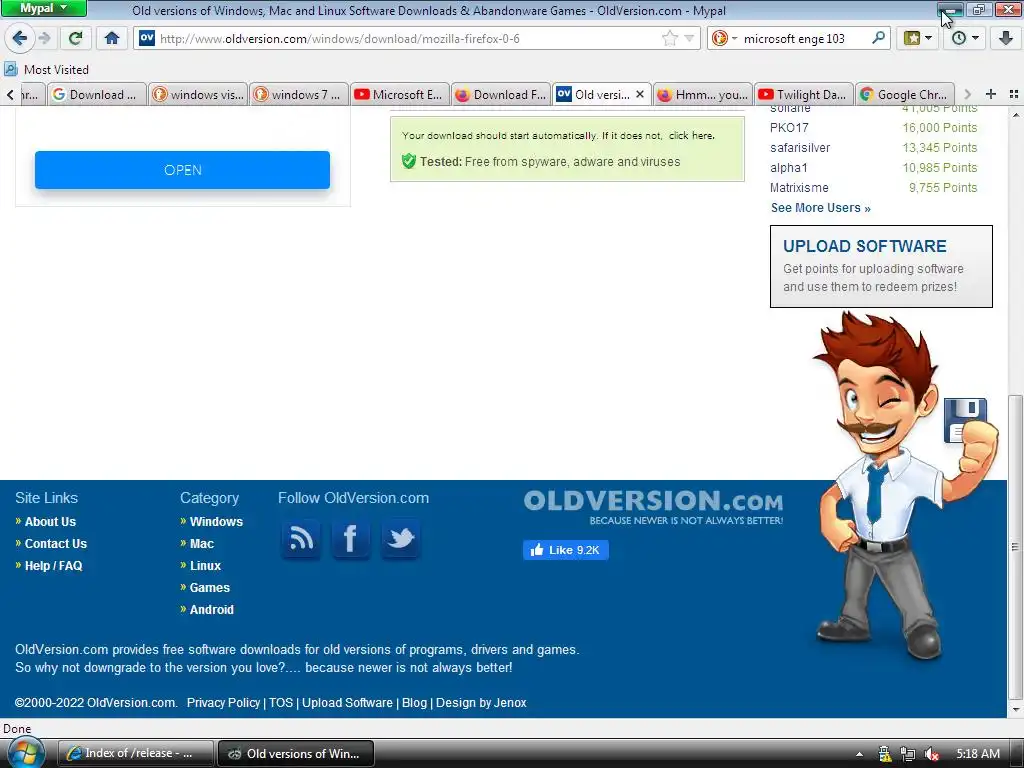
Task: Switch to the Hmm... you... tab
Action: coord(702,95)
